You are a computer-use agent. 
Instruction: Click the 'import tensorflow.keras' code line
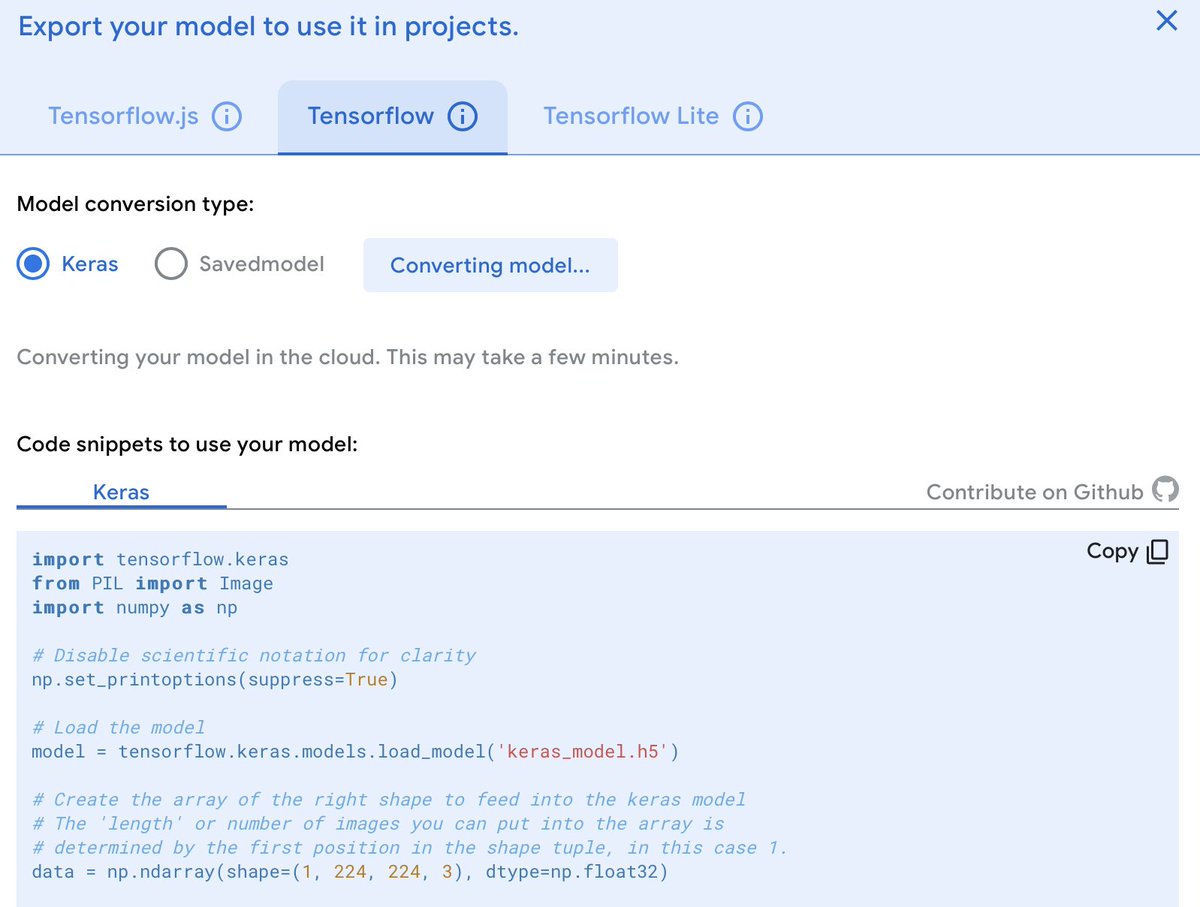coord(160,559)
